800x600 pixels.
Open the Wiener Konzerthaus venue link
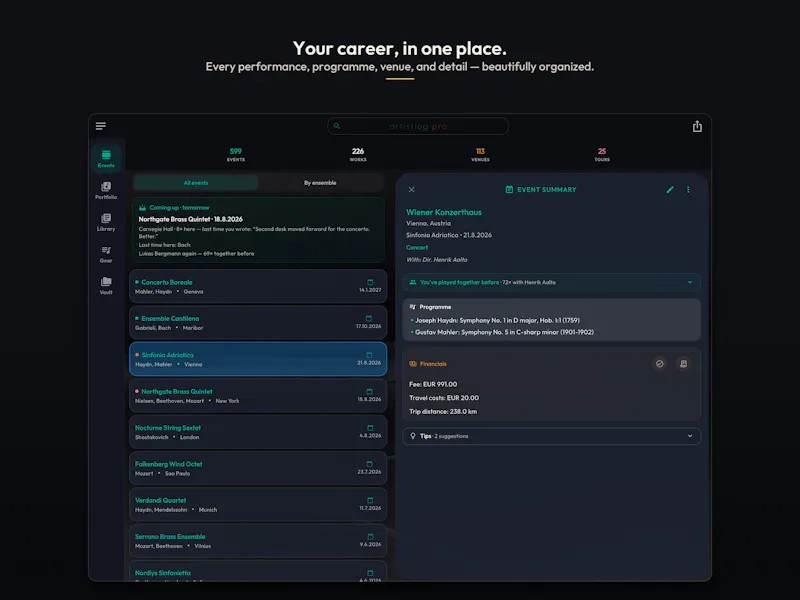tap(444, 212)
